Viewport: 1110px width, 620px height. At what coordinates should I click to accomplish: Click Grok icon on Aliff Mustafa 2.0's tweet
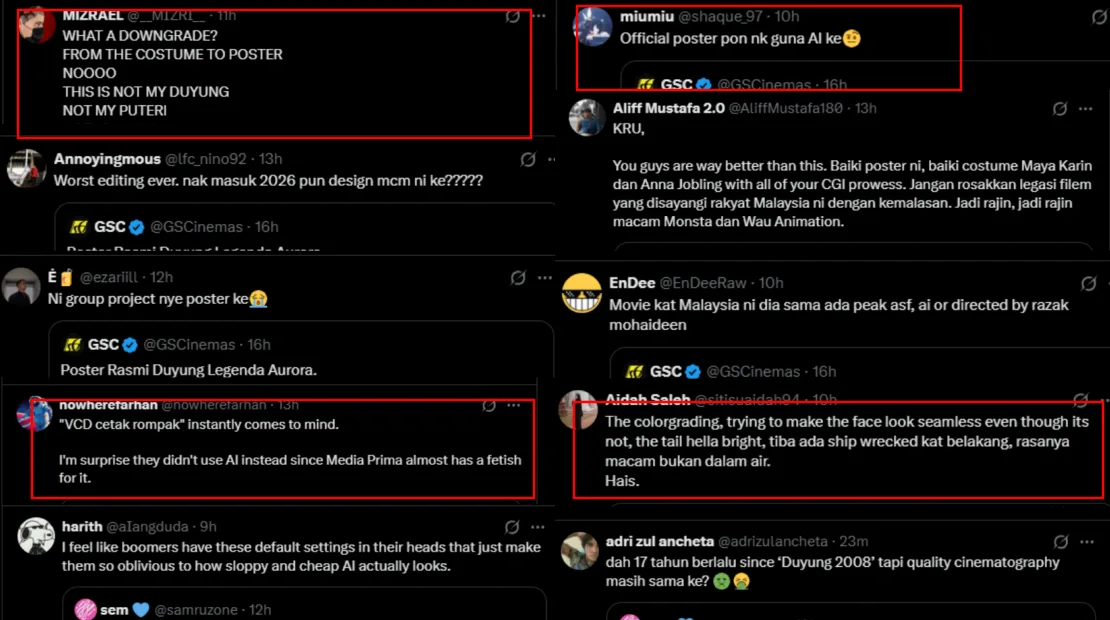point(1059,108)
